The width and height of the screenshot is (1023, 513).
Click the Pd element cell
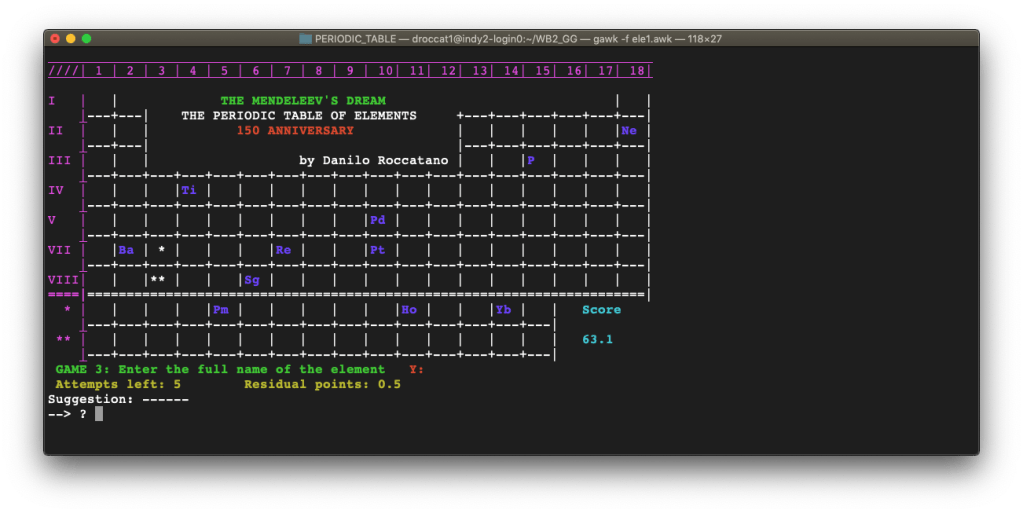tap(377, 220)
